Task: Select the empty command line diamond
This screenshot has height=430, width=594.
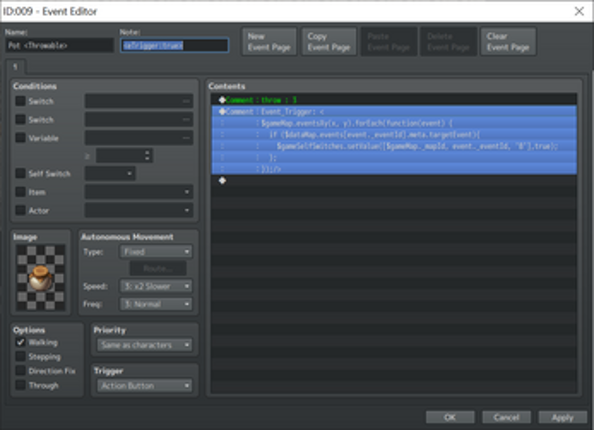Action: [222, 180]
